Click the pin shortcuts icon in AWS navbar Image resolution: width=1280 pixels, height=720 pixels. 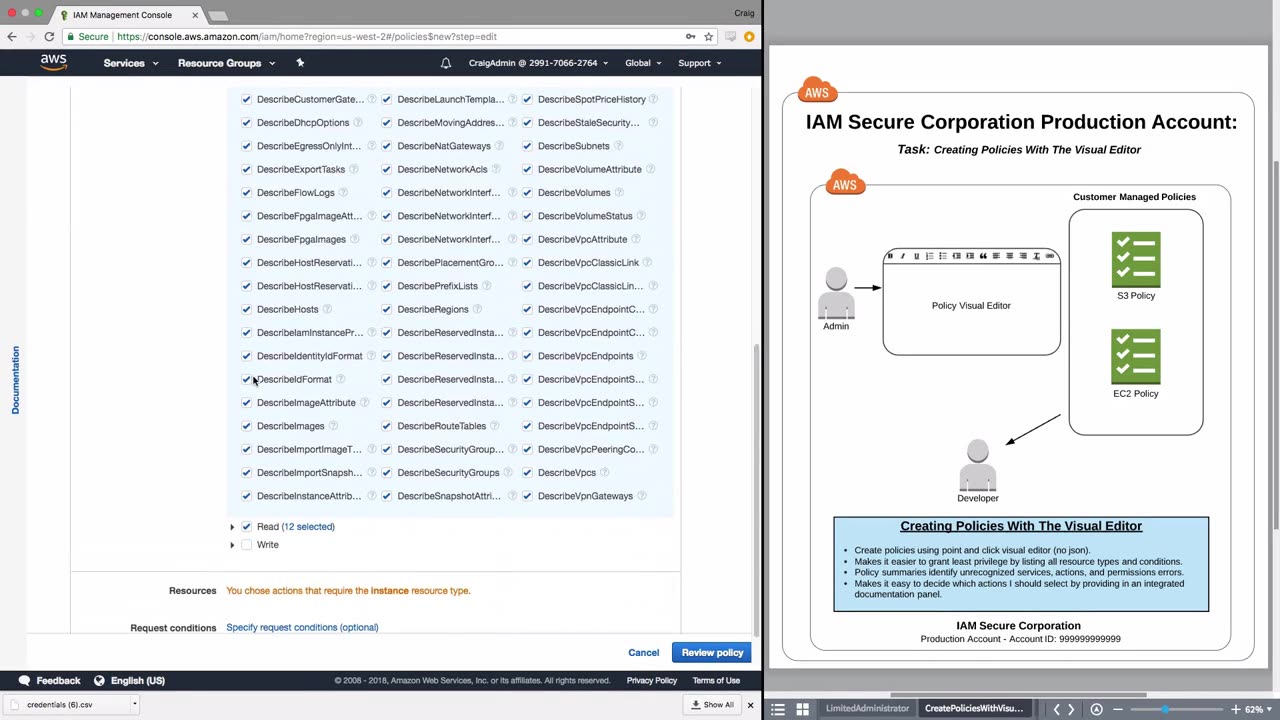pyautogui.click(x=300, y=63)
